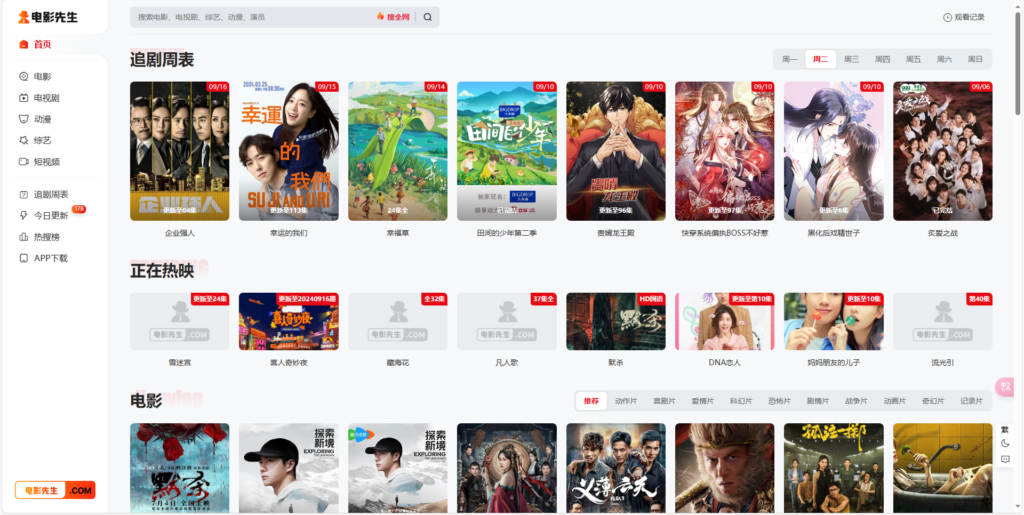The width and height of the screenshot is (1024, 515).
Task: Select the 周三 schedule tab
Action: point(852,59)
